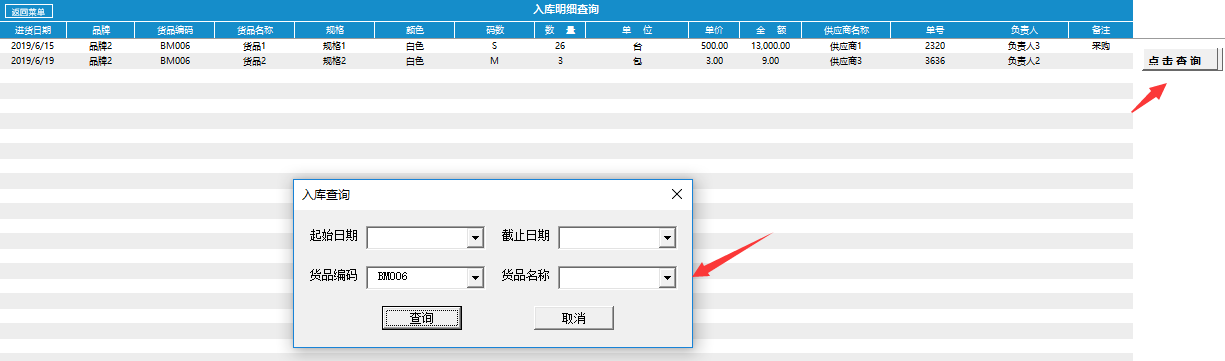This screenshot has width=1225, height=361.
Task: Click the 货品2 name cell
Action: click(x=254, y=61)
